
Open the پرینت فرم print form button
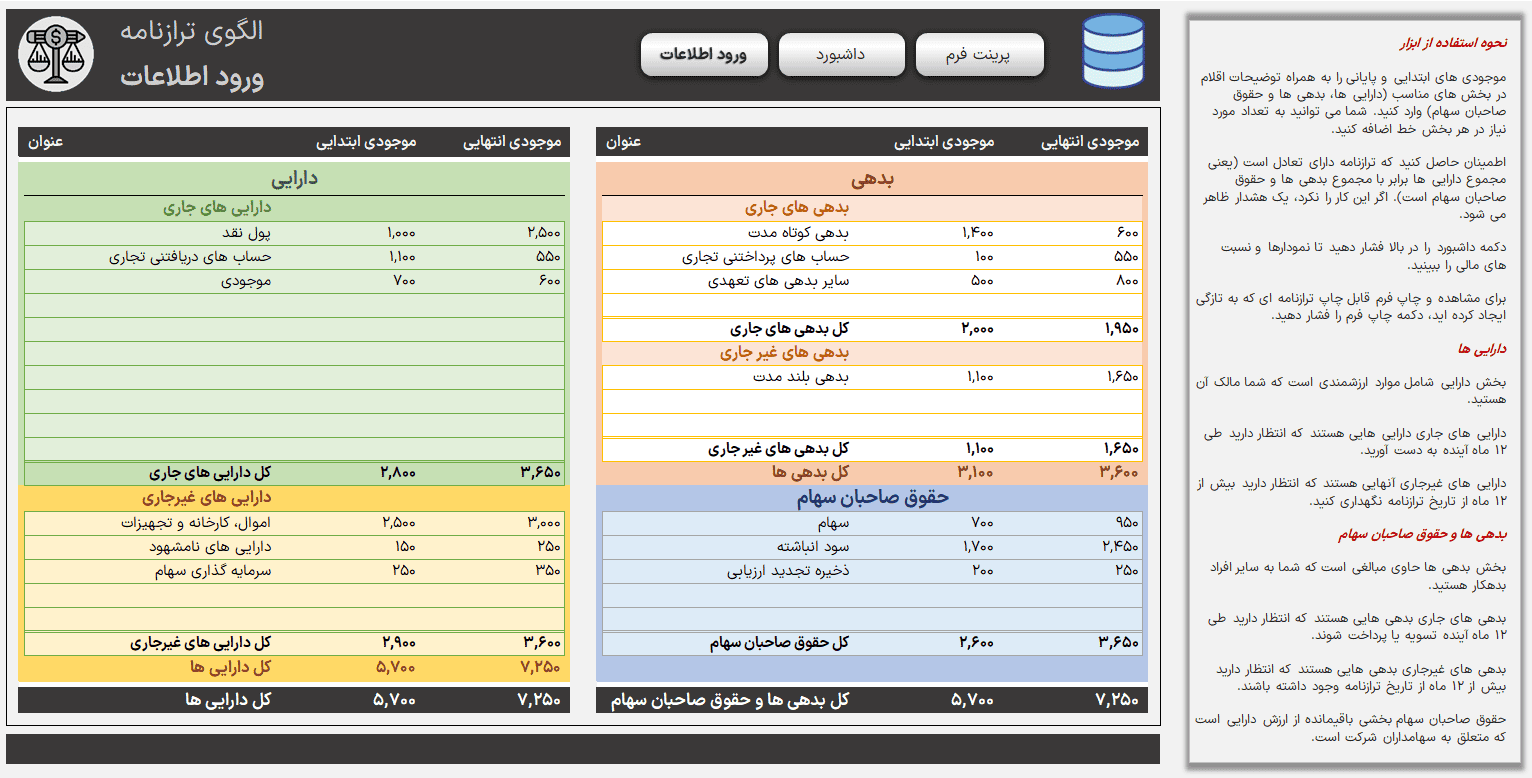979,55
